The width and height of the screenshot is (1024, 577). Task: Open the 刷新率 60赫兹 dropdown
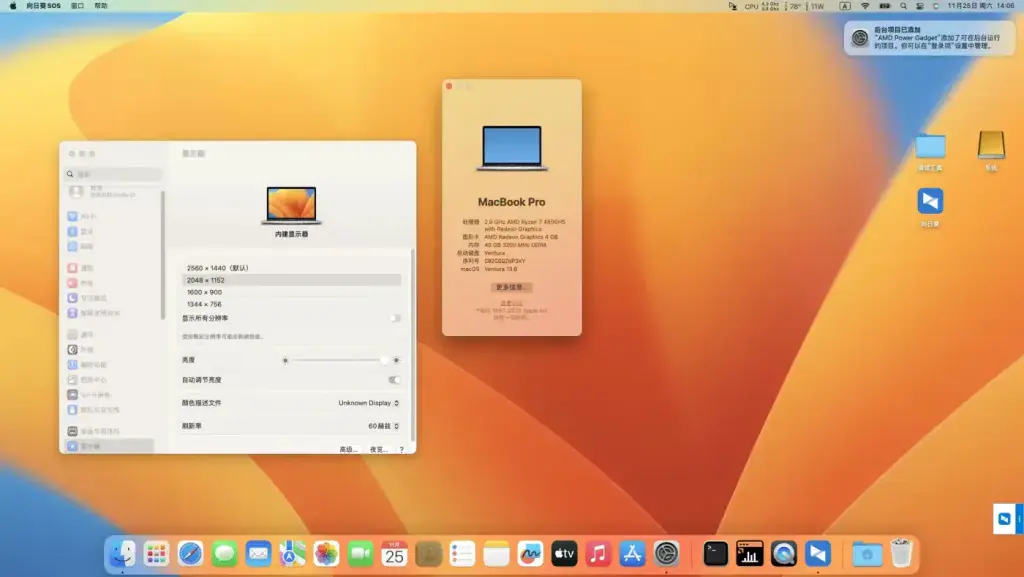383,426
